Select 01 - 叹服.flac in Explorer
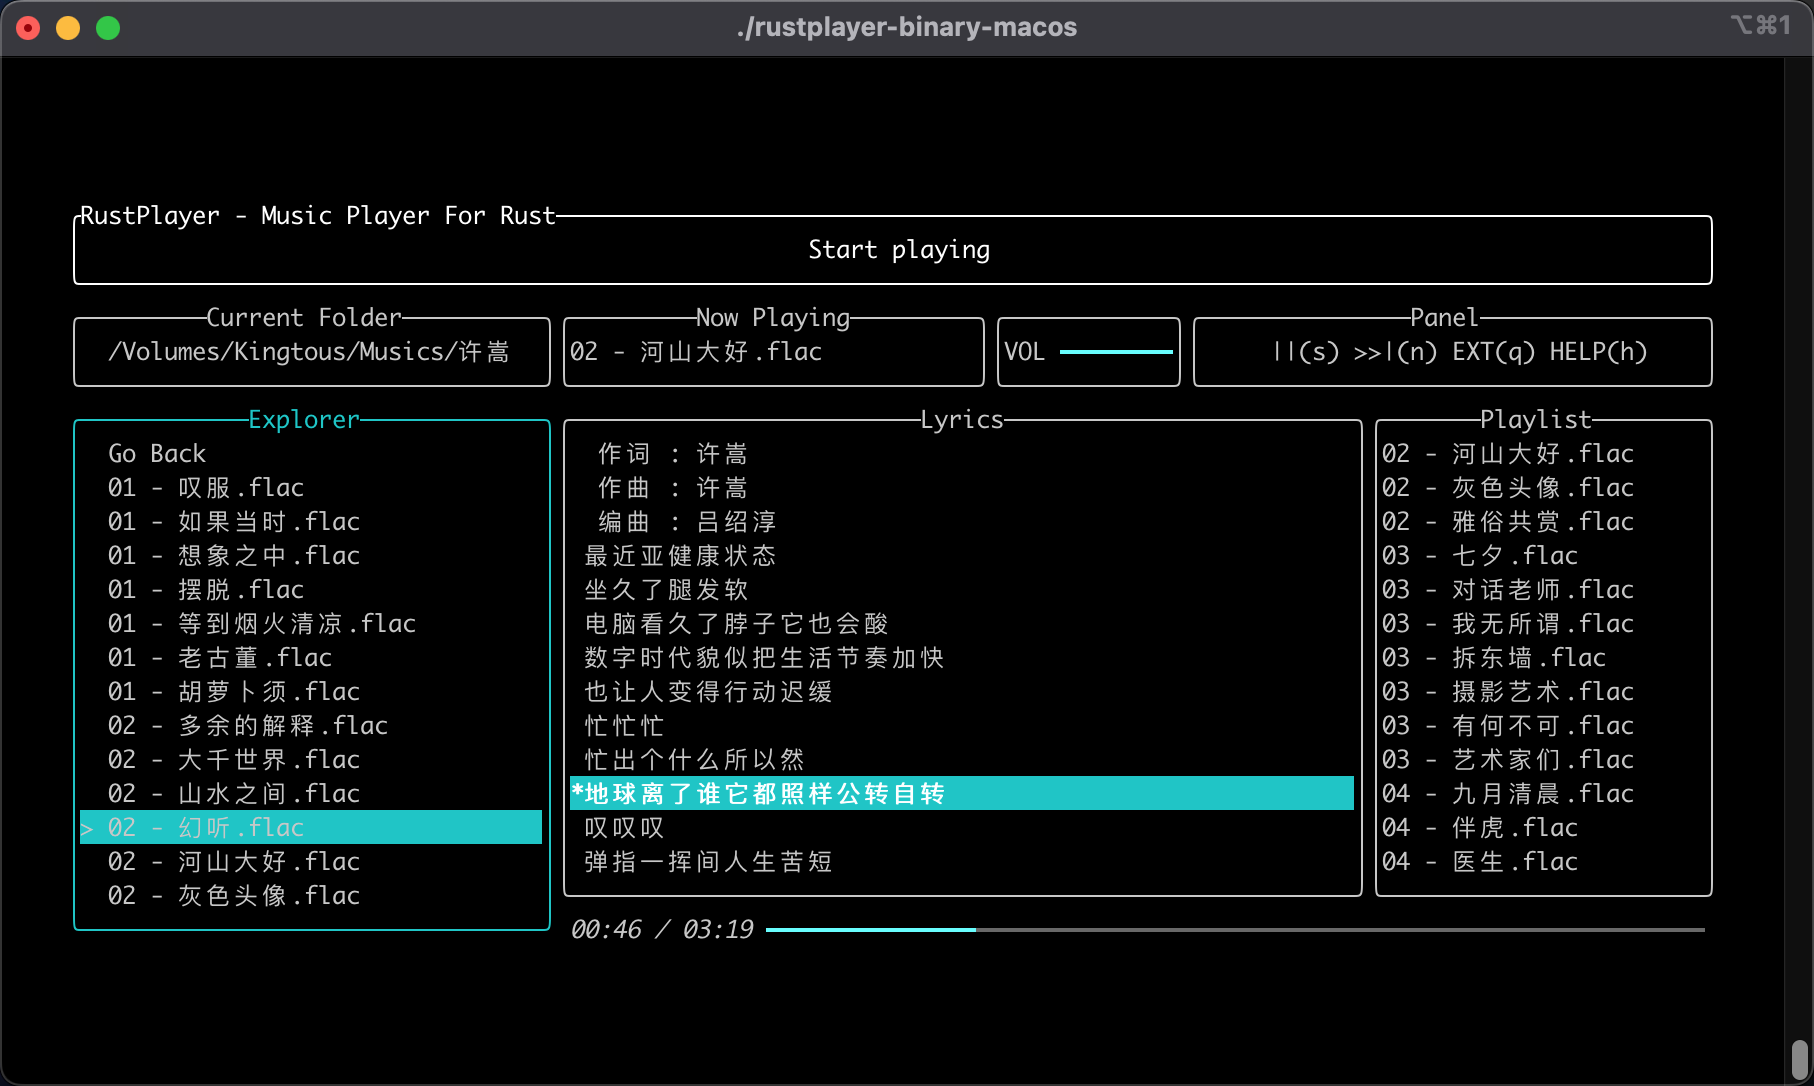 click(206, 488)
